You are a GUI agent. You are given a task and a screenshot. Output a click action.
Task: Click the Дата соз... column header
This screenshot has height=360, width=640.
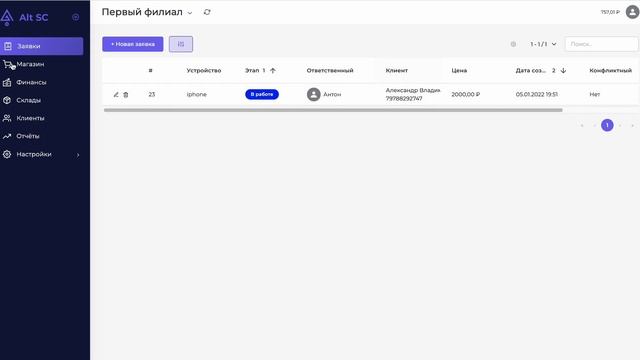(531, 70)
